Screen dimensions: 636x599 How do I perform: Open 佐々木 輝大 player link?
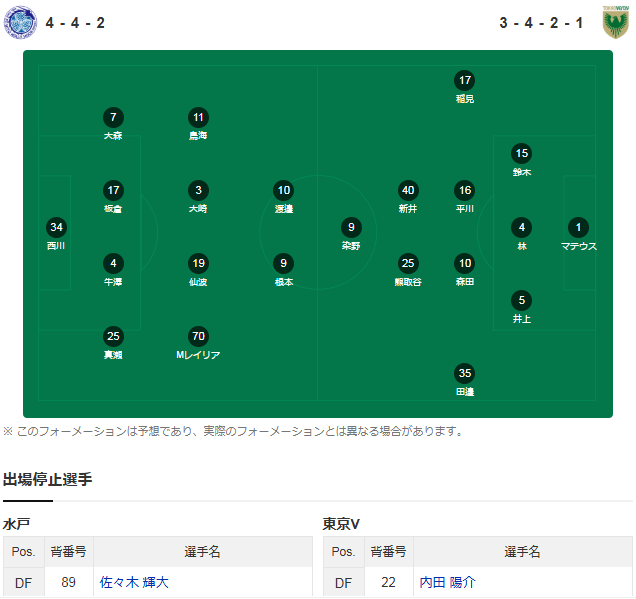134,582
